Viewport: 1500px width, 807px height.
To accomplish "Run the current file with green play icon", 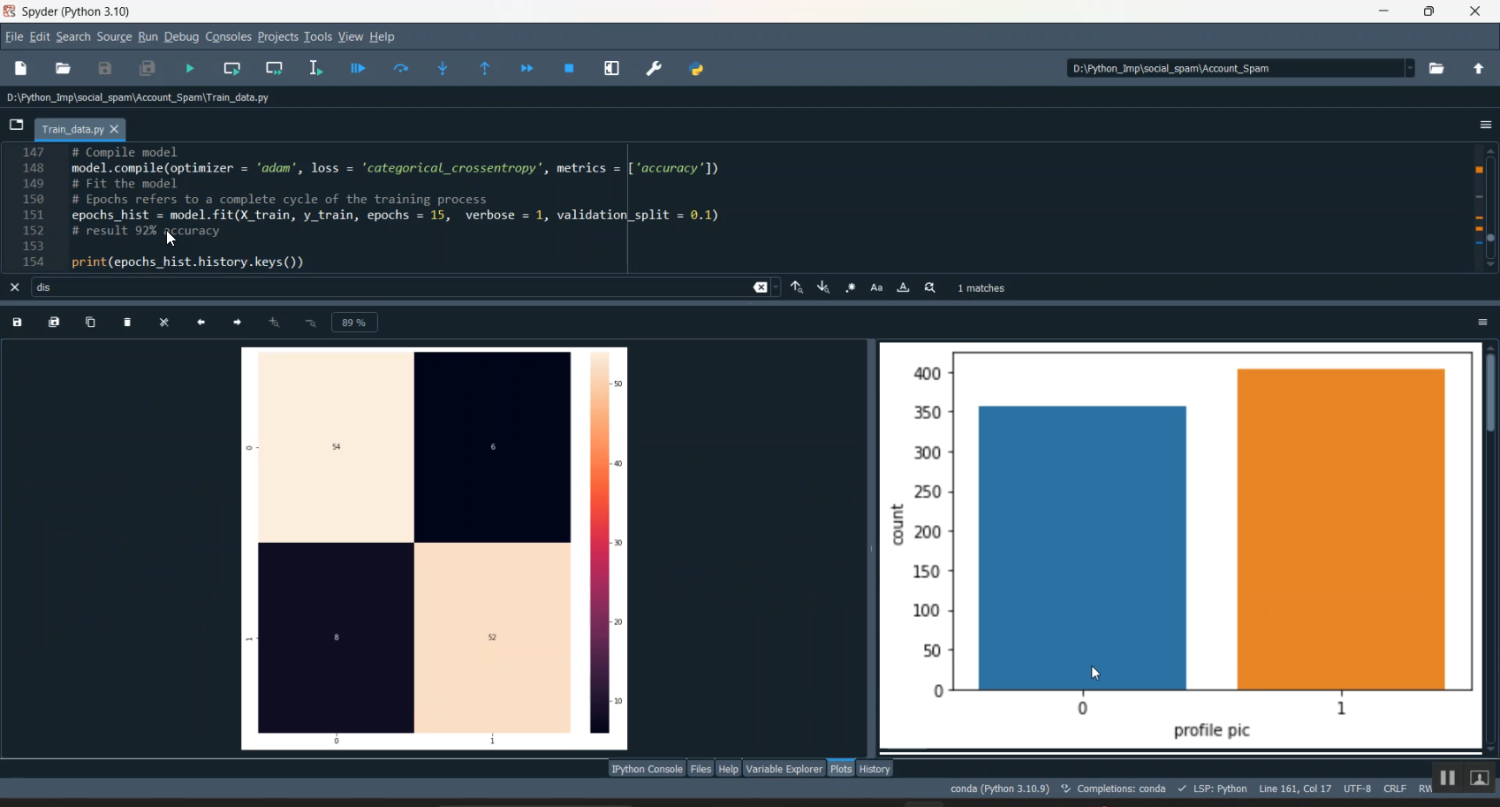I will [x=190, y=69].
